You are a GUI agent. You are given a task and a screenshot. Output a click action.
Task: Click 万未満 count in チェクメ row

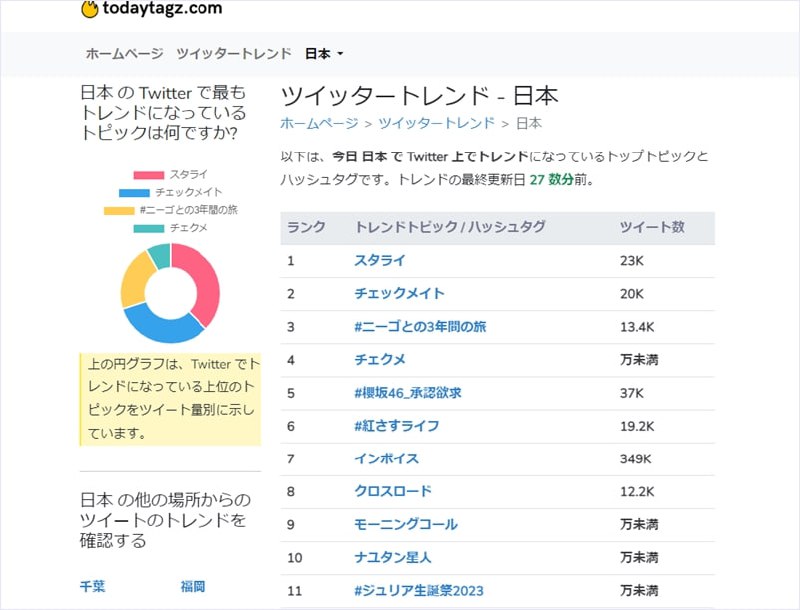[639, 360]
